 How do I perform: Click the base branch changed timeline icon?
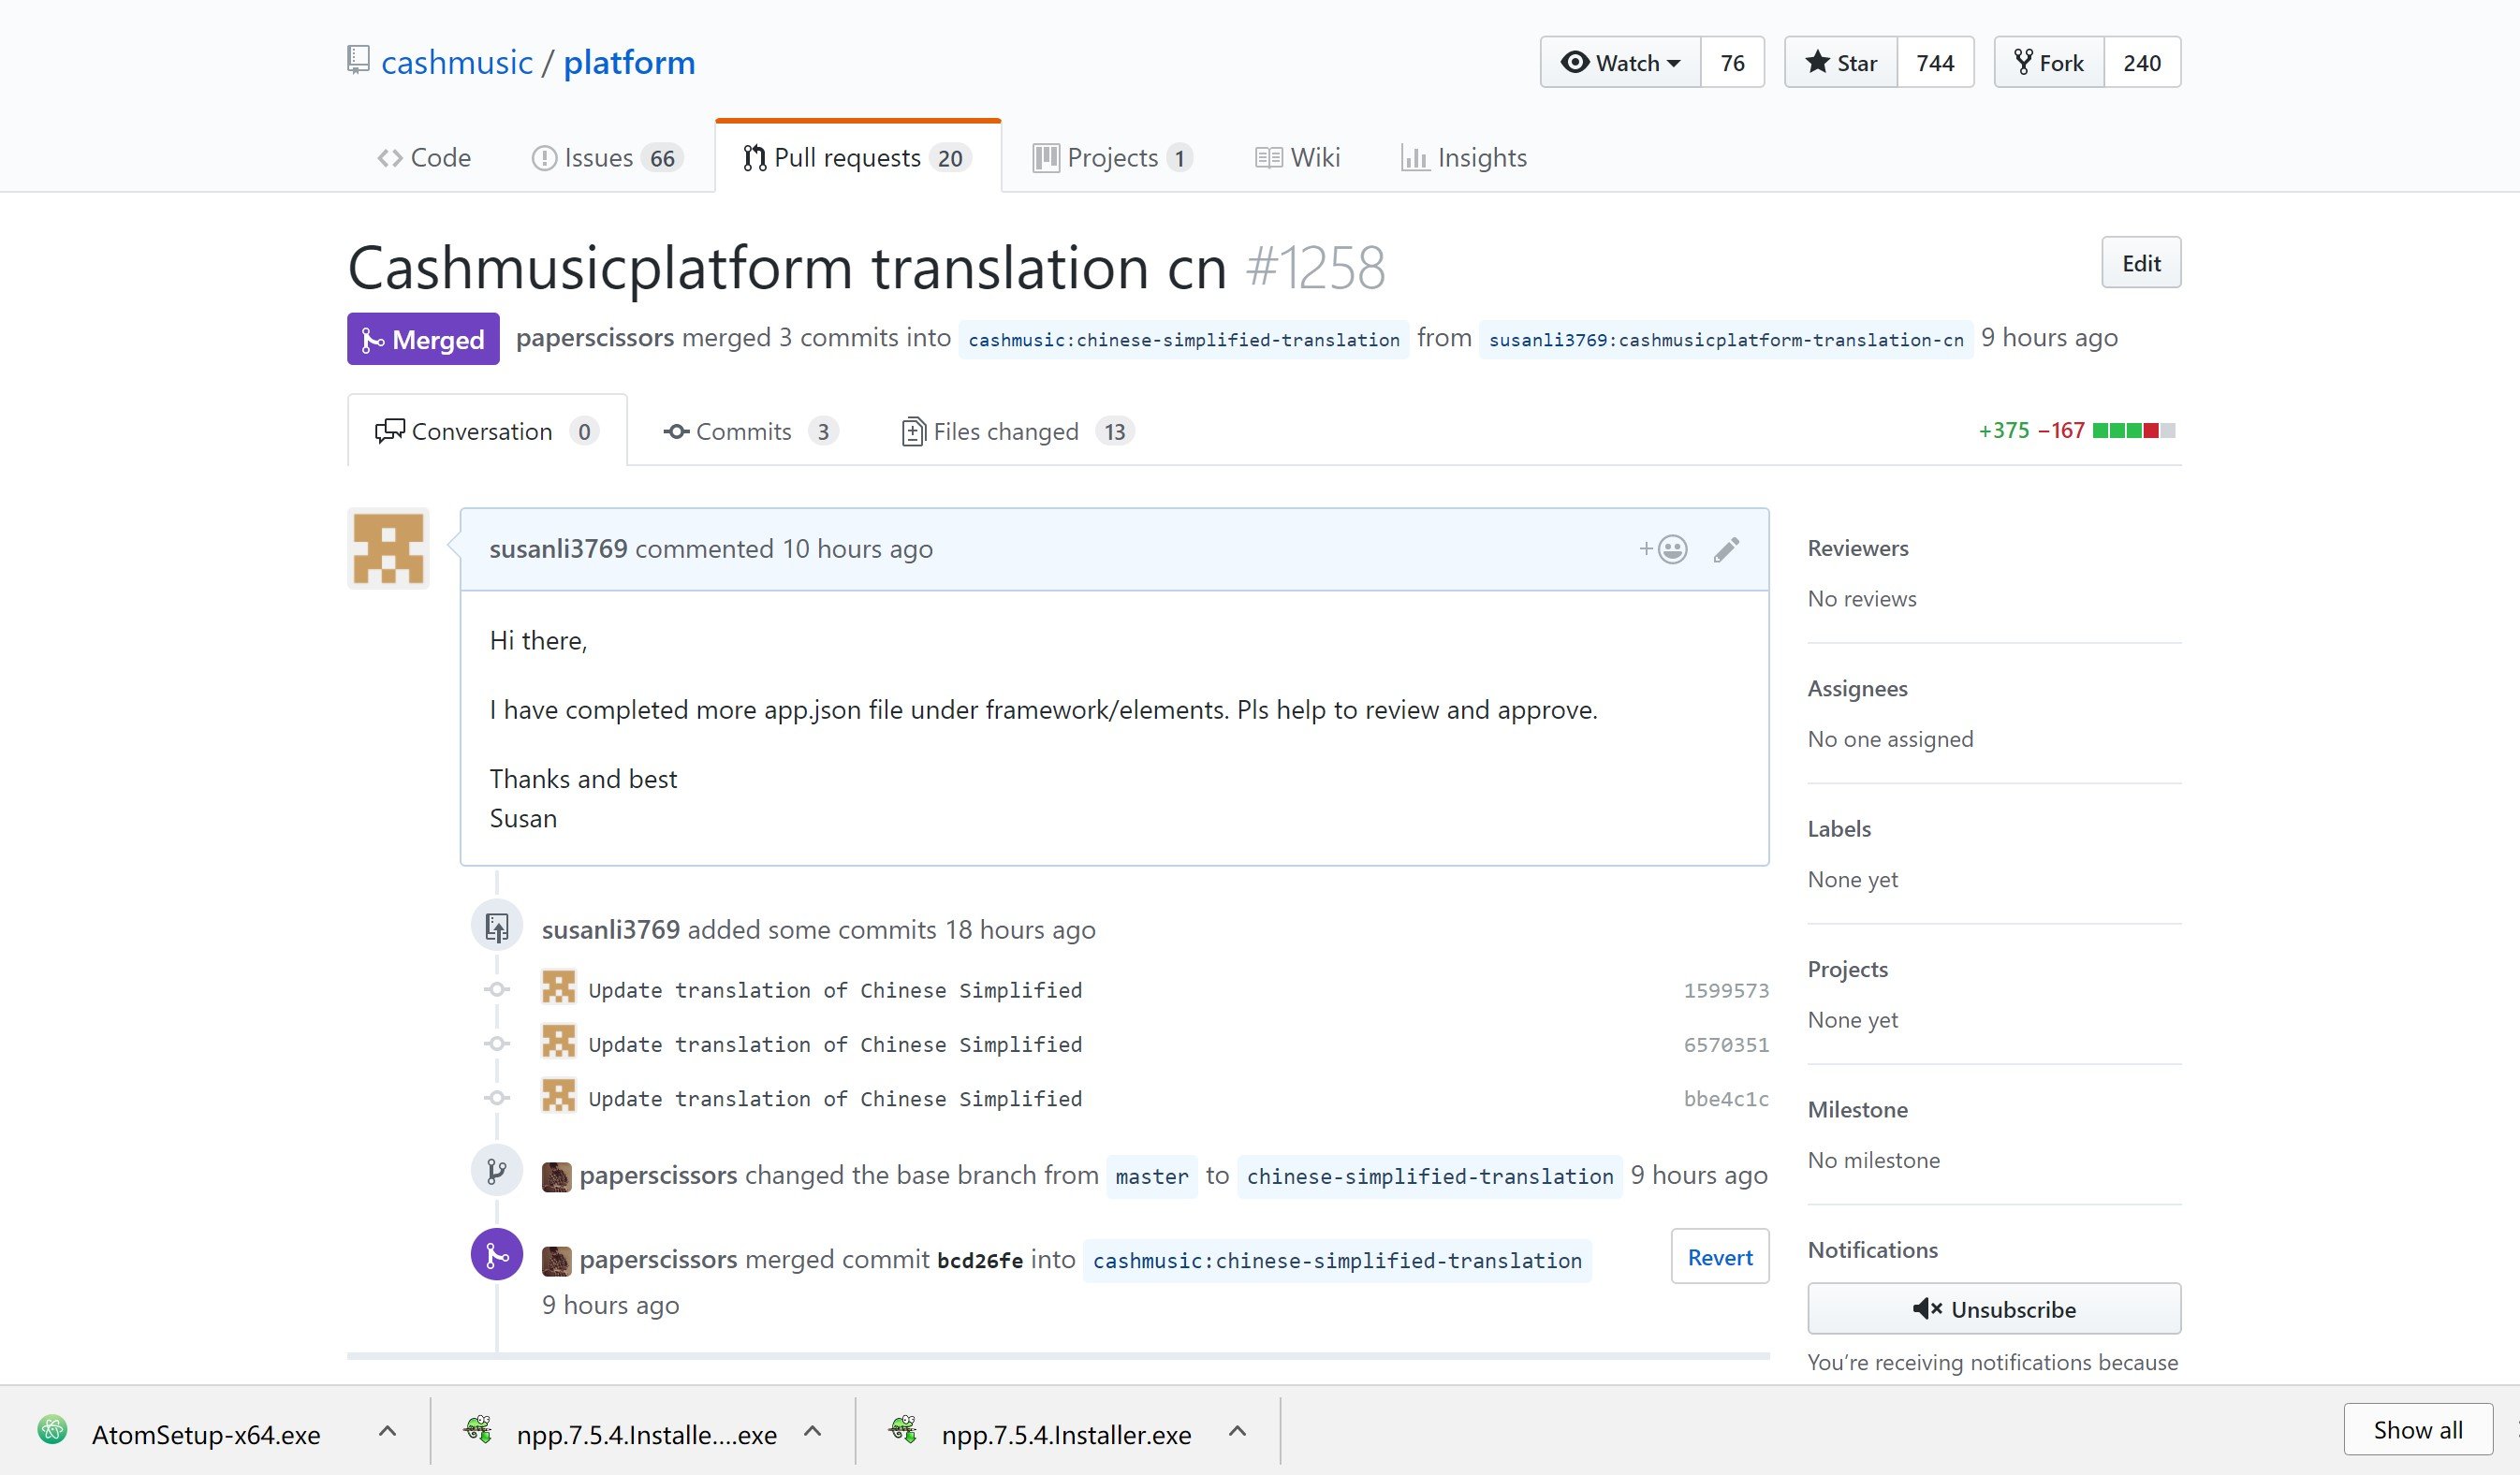[497, 1170]
